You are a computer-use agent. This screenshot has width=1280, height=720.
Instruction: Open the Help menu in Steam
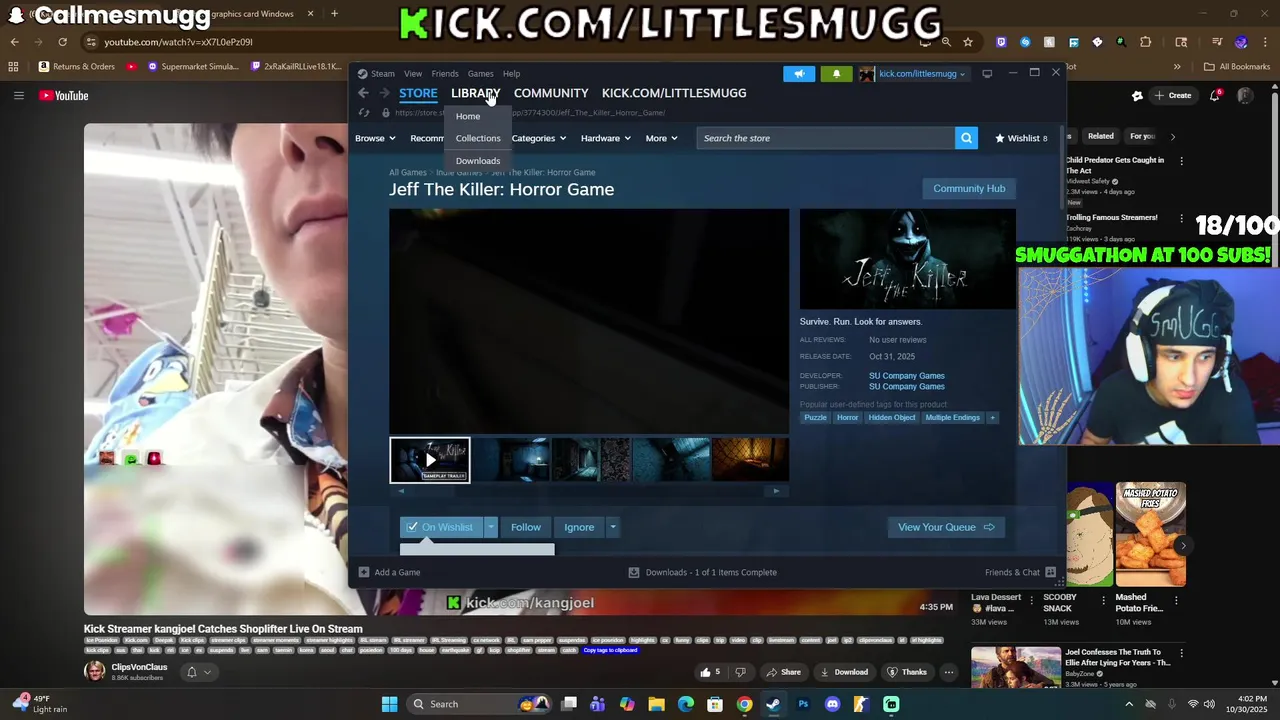click(x=511, y=73)
